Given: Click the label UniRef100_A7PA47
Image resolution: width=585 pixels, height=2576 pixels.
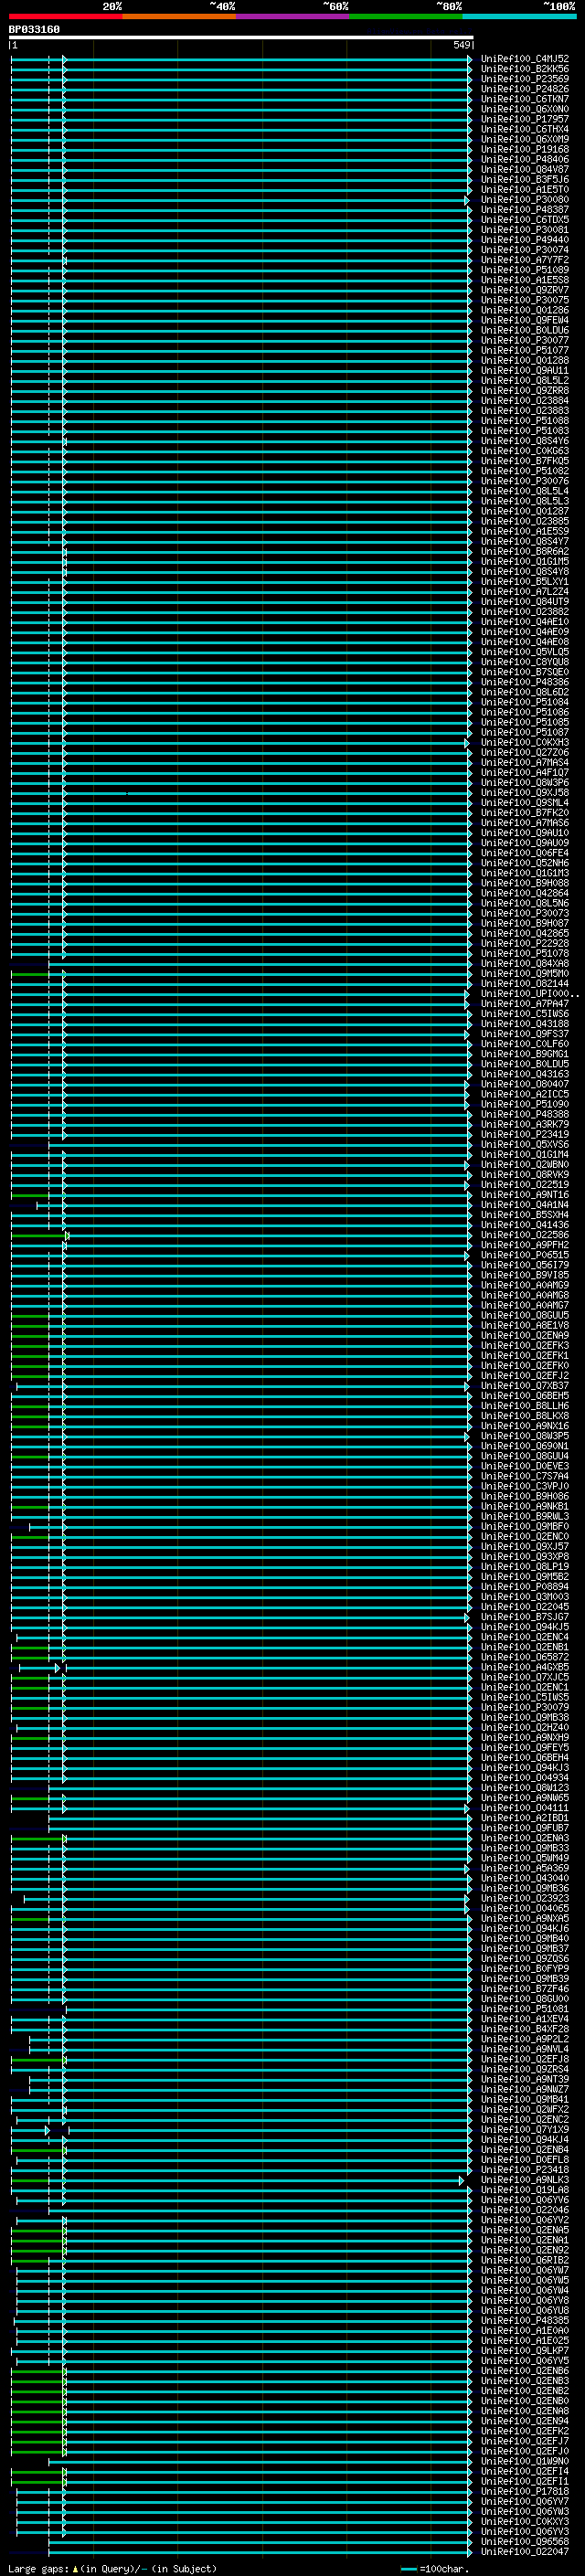Looking at the screenshot, I should (x=524, y=1003).
